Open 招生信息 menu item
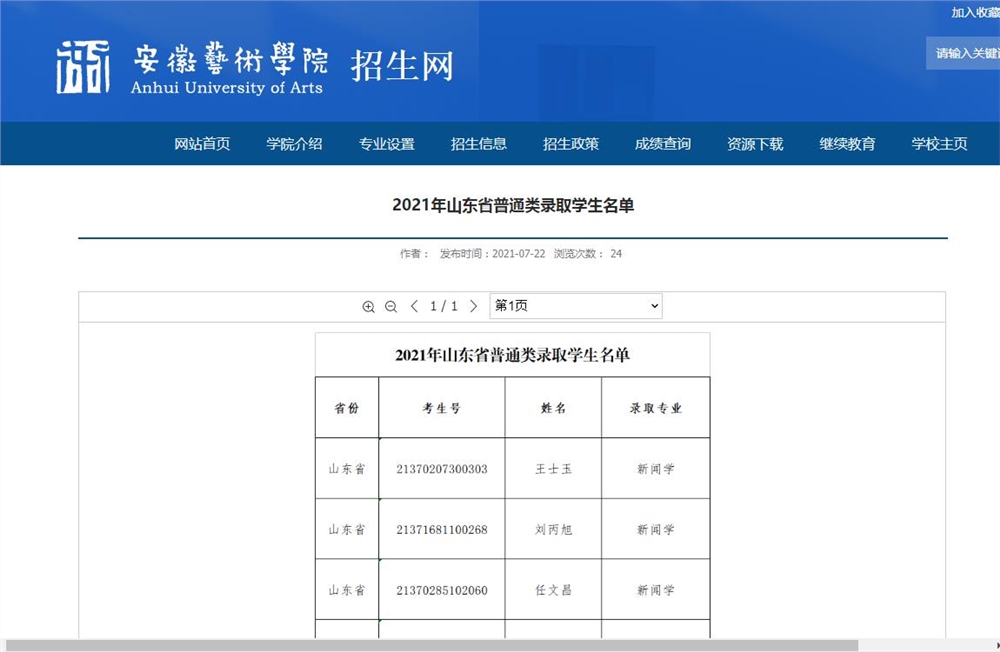Image resolution: width=1000 pixels, height=652 pixels. [x=478, y=144]
